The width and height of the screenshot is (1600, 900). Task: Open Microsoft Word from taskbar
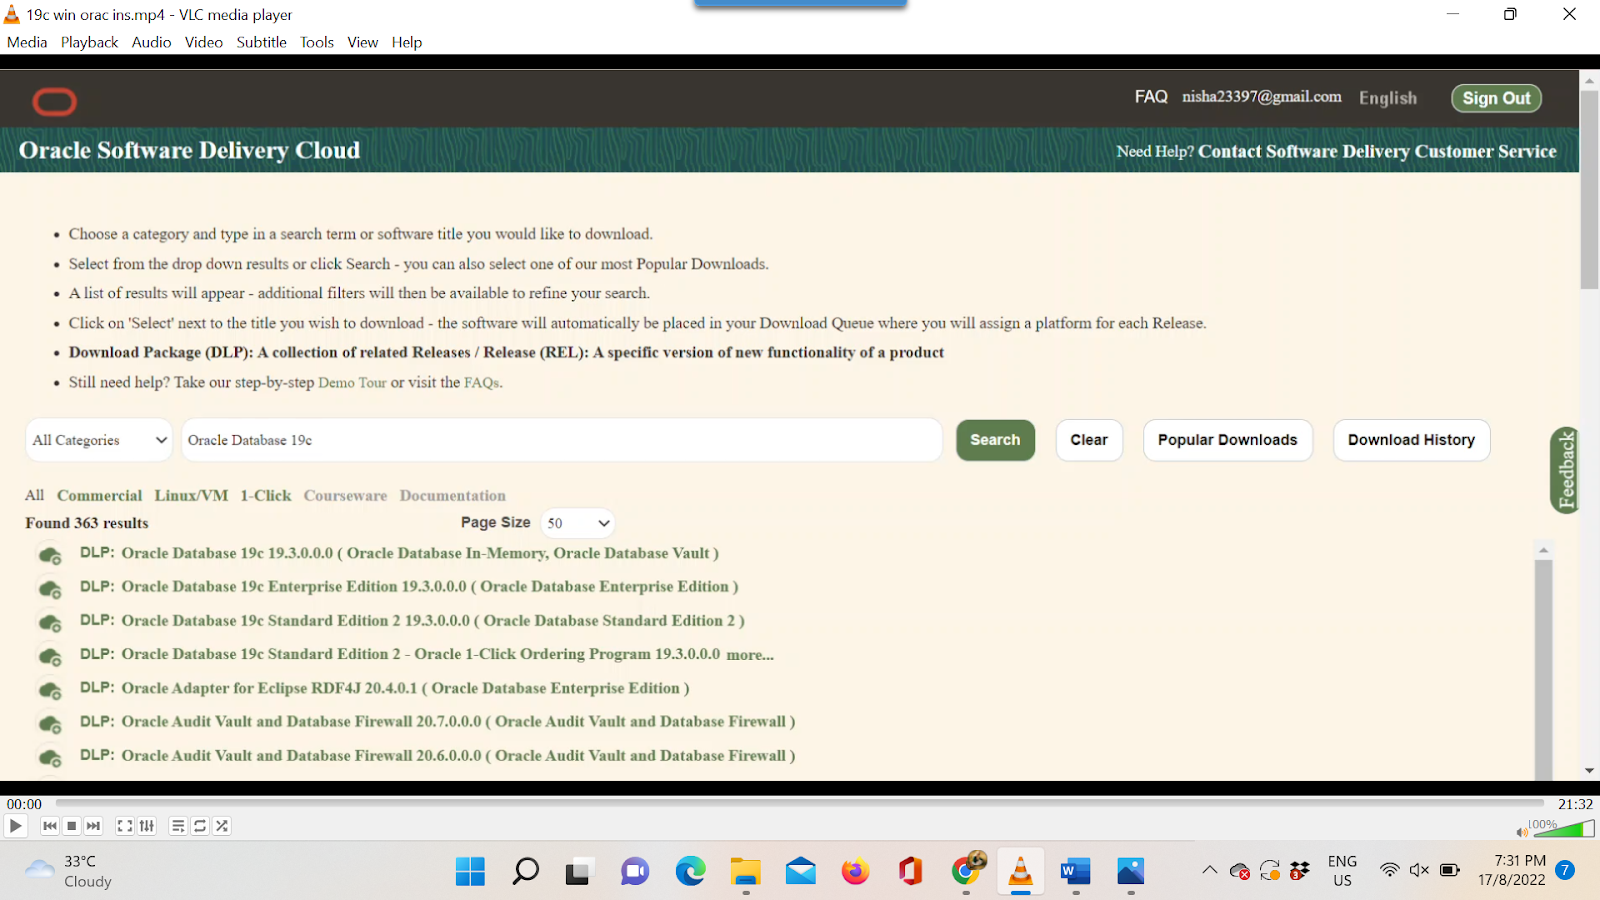1075,872
